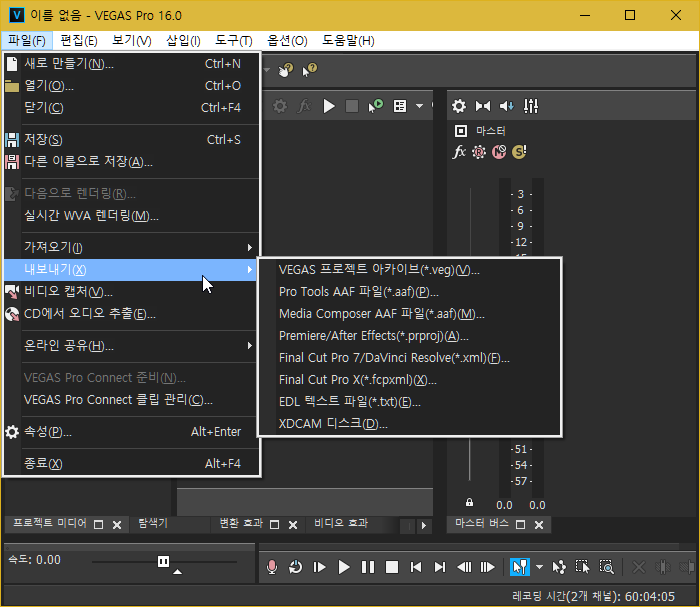Expand the dropdown arrow beside preview layout icon

(x=419, y=106)
